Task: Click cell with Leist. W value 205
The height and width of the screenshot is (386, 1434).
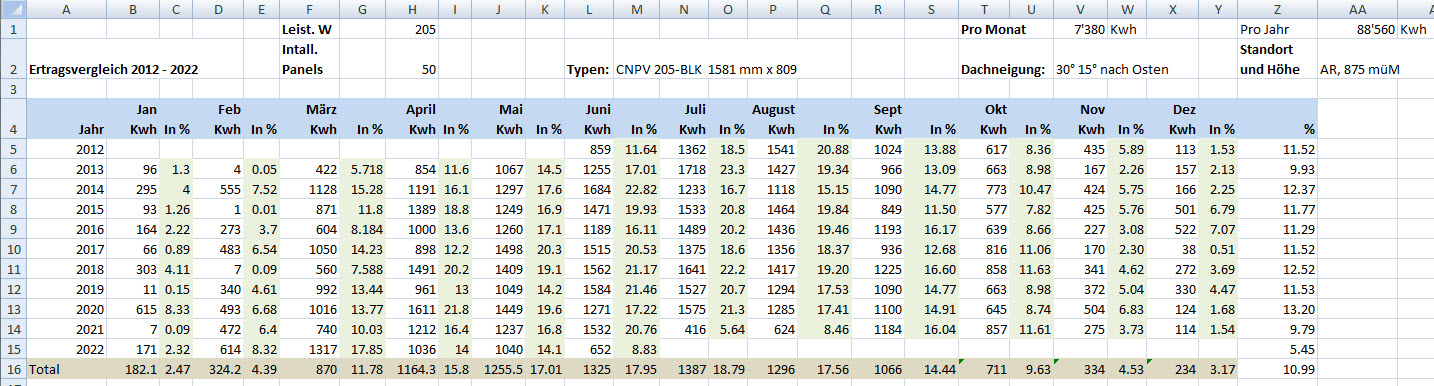Action: pyautogui.click(x=409, y=29)
